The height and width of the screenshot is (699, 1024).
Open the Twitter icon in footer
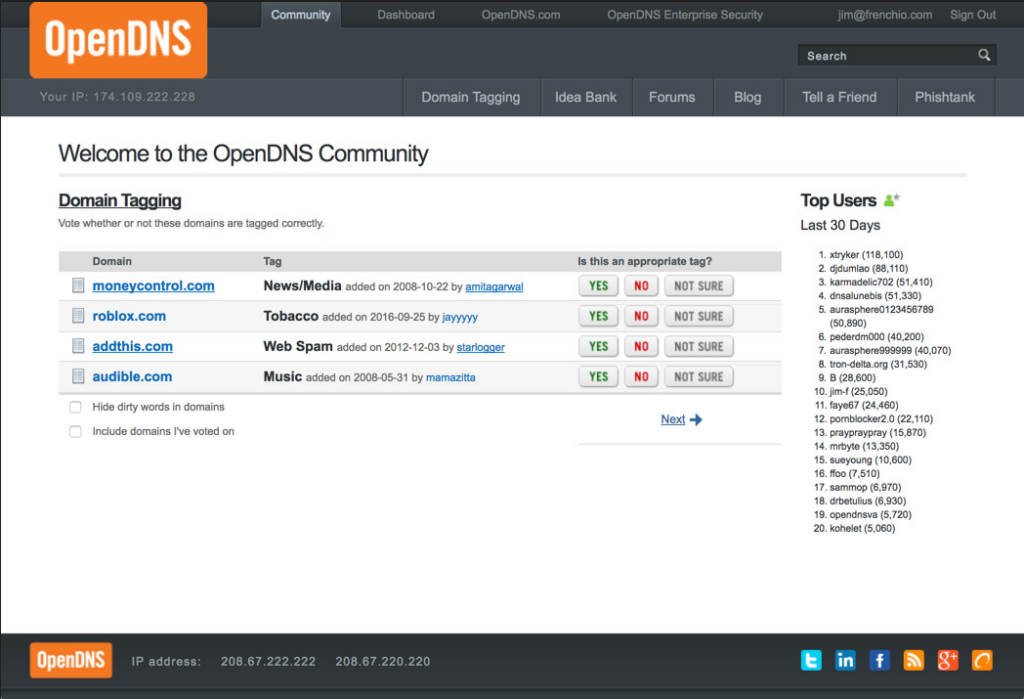pyautogui.click(x=811, y=660)
